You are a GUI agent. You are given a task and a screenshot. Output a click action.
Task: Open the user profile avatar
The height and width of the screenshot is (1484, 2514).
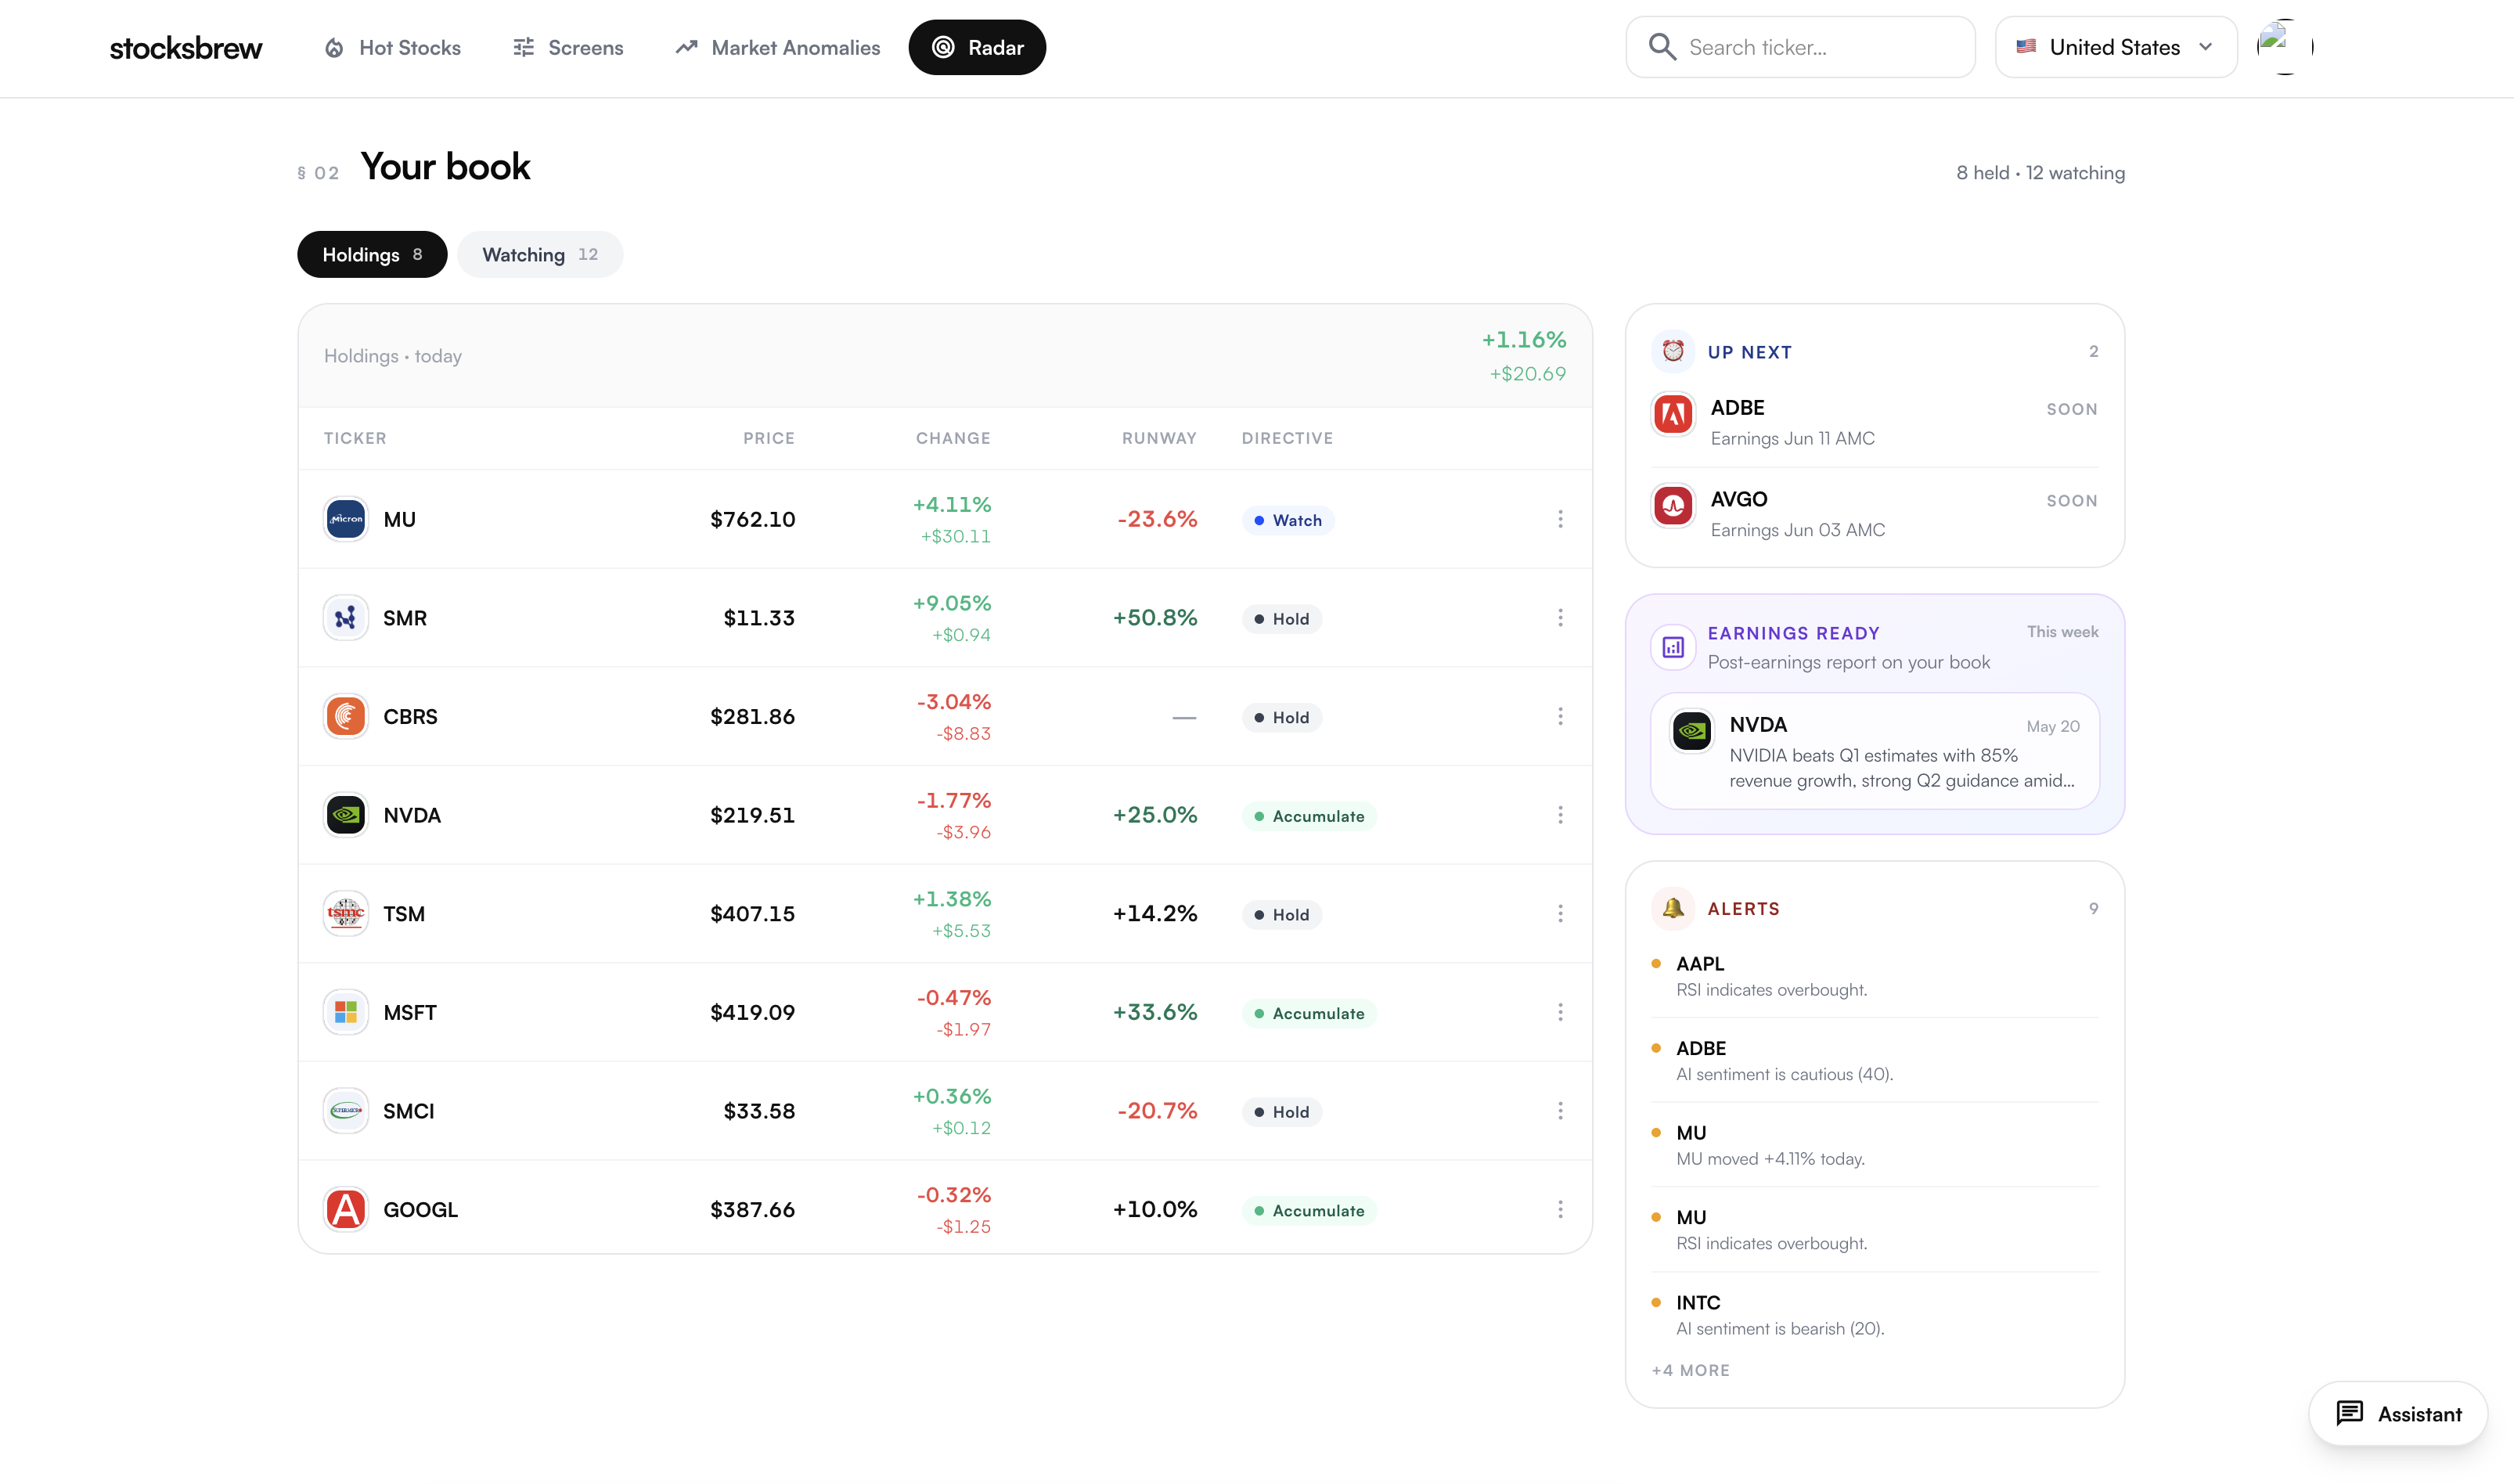[2285, 46]
